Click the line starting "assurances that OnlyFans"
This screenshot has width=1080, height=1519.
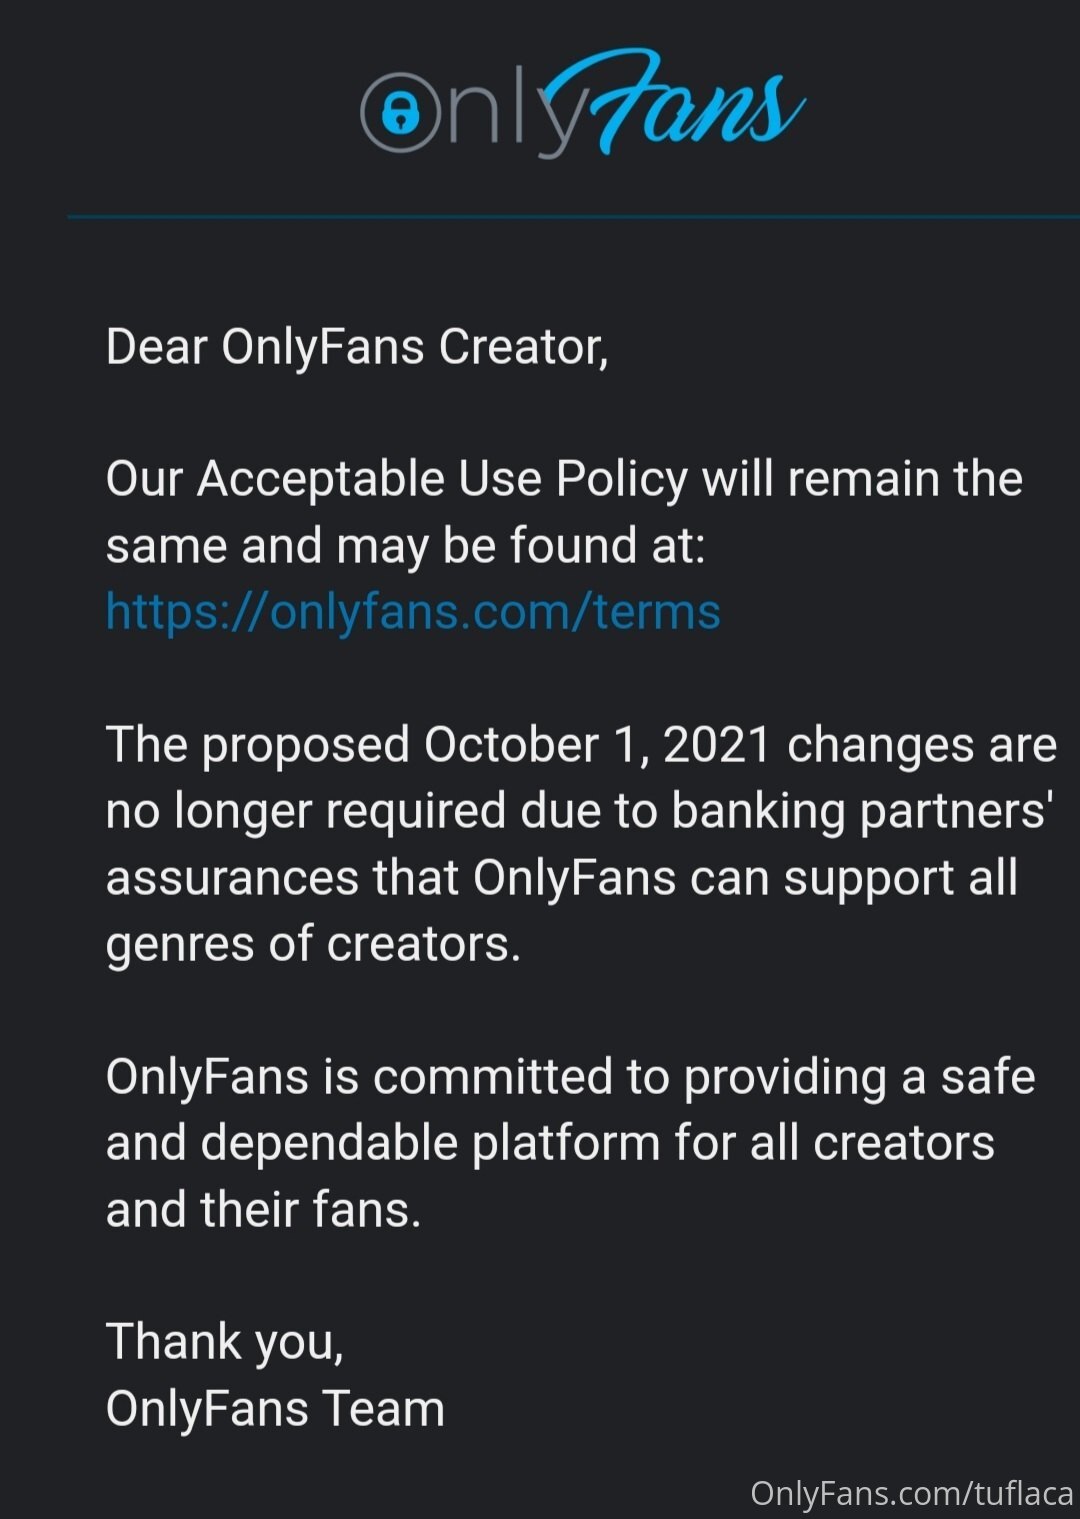[562, 878]
